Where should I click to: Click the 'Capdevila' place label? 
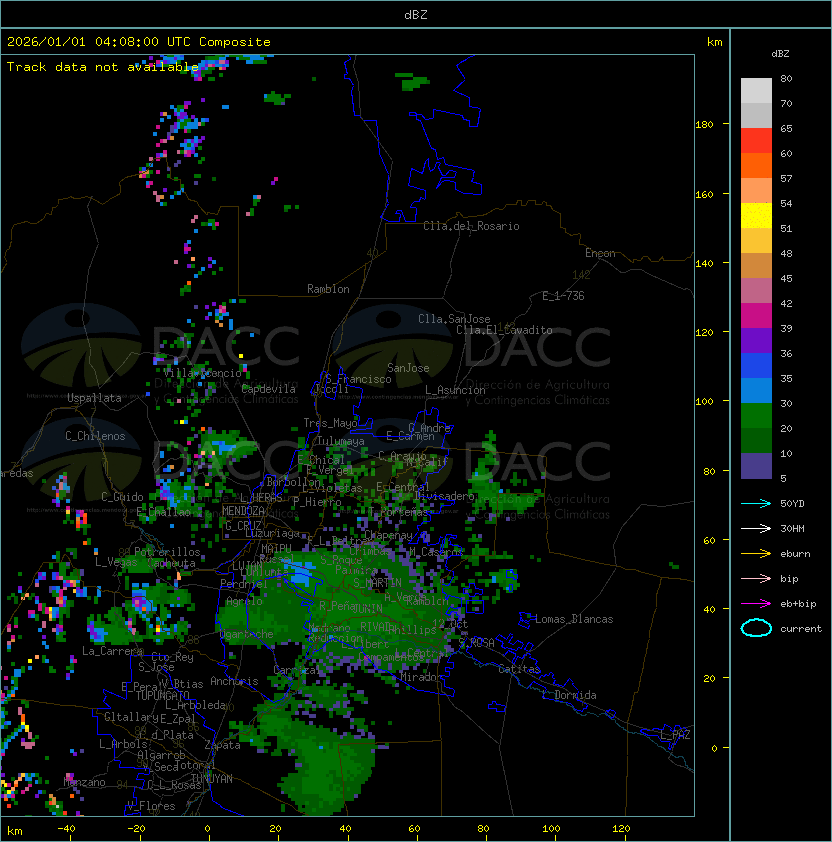tap(268, 389)
